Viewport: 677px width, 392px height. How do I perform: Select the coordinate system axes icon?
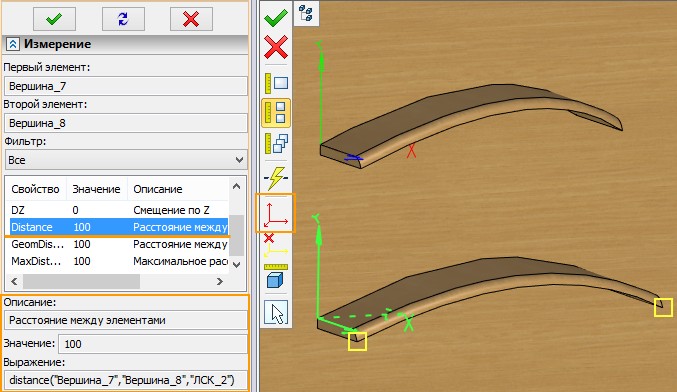click(276, 214)
